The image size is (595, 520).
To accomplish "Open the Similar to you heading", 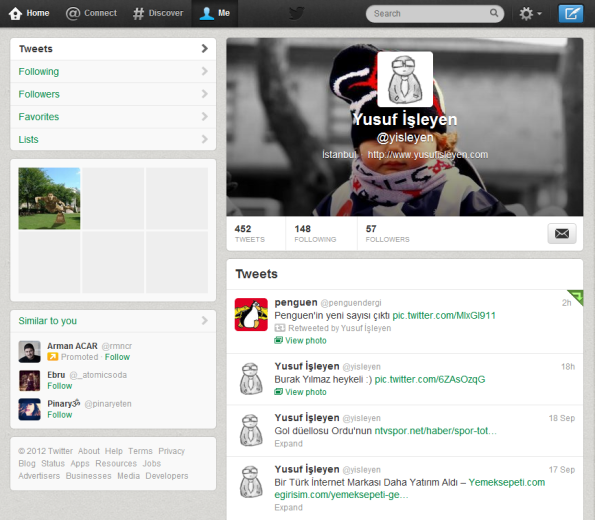I will (x=47, y=321).
